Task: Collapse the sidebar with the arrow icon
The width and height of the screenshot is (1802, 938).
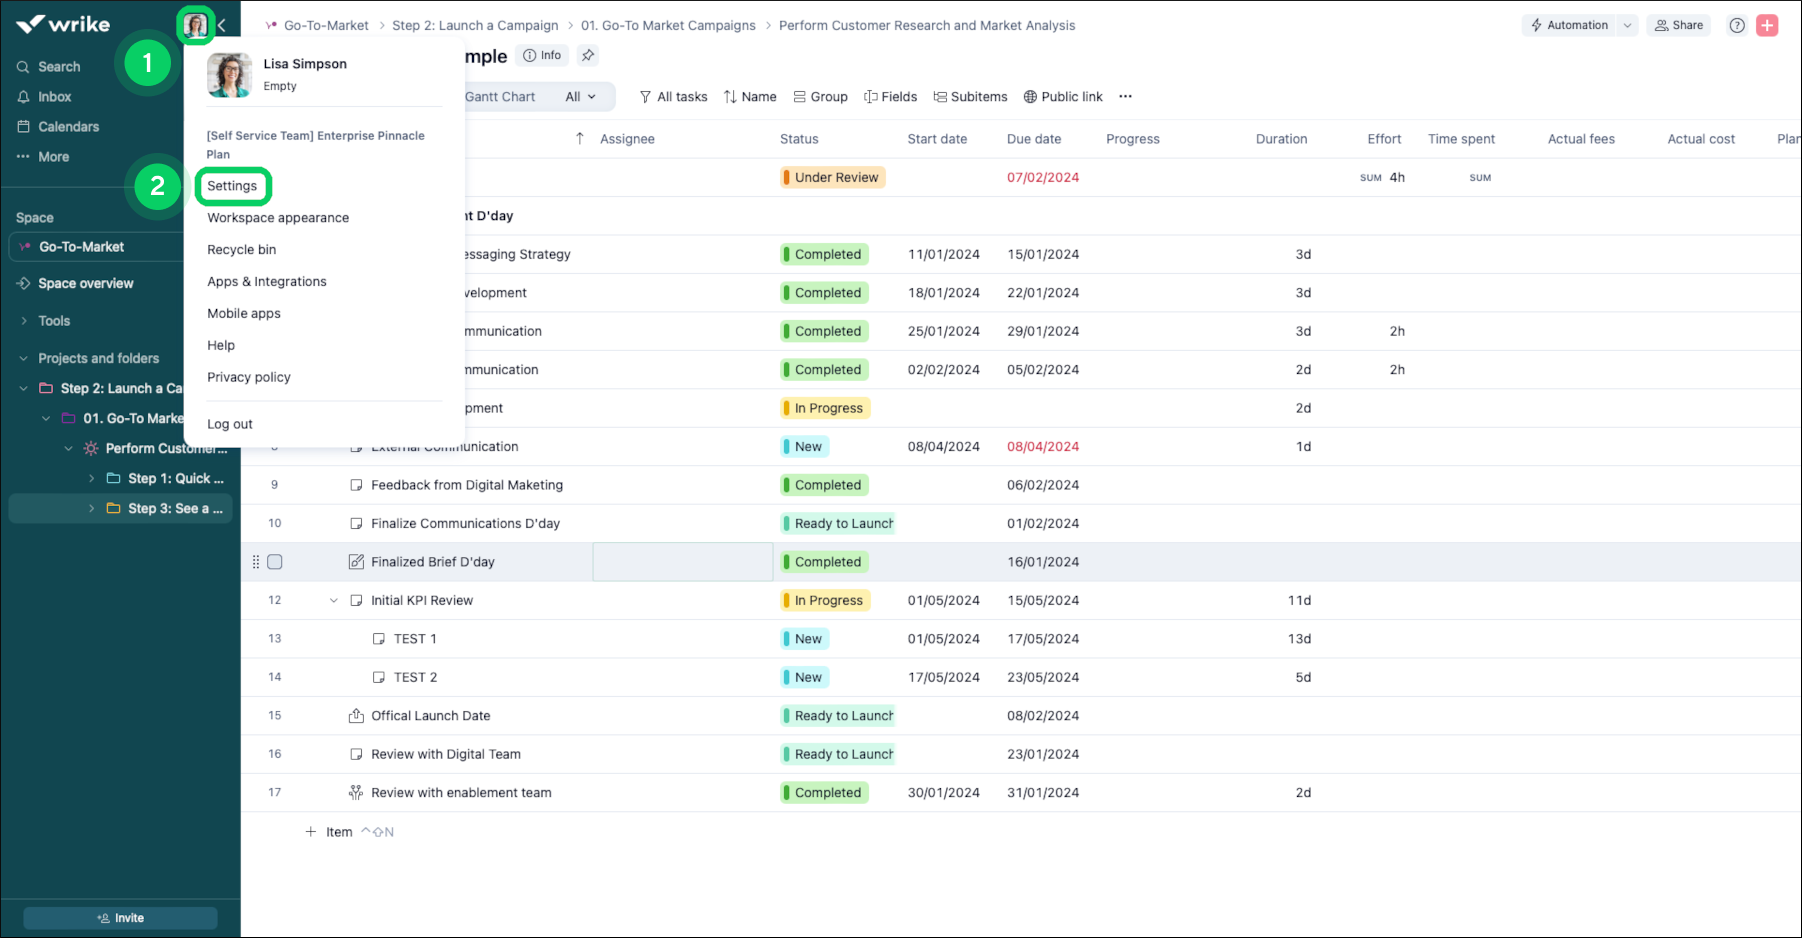Action: [x=222, y=25]
